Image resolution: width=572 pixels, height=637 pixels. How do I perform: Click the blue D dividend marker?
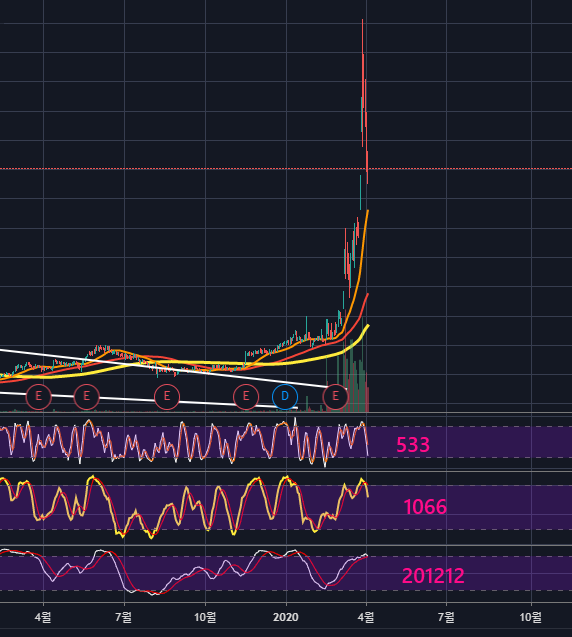285,396
